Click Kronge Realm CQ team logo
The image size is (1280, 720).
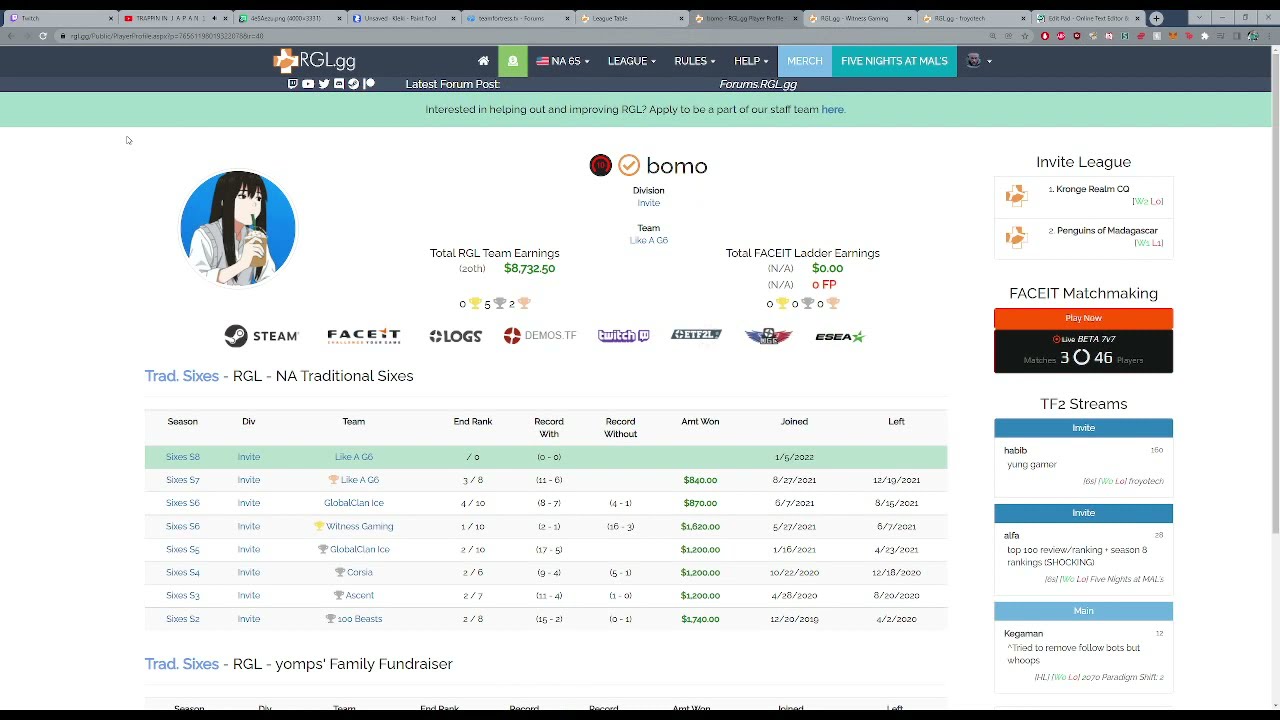pos(1016,195)
